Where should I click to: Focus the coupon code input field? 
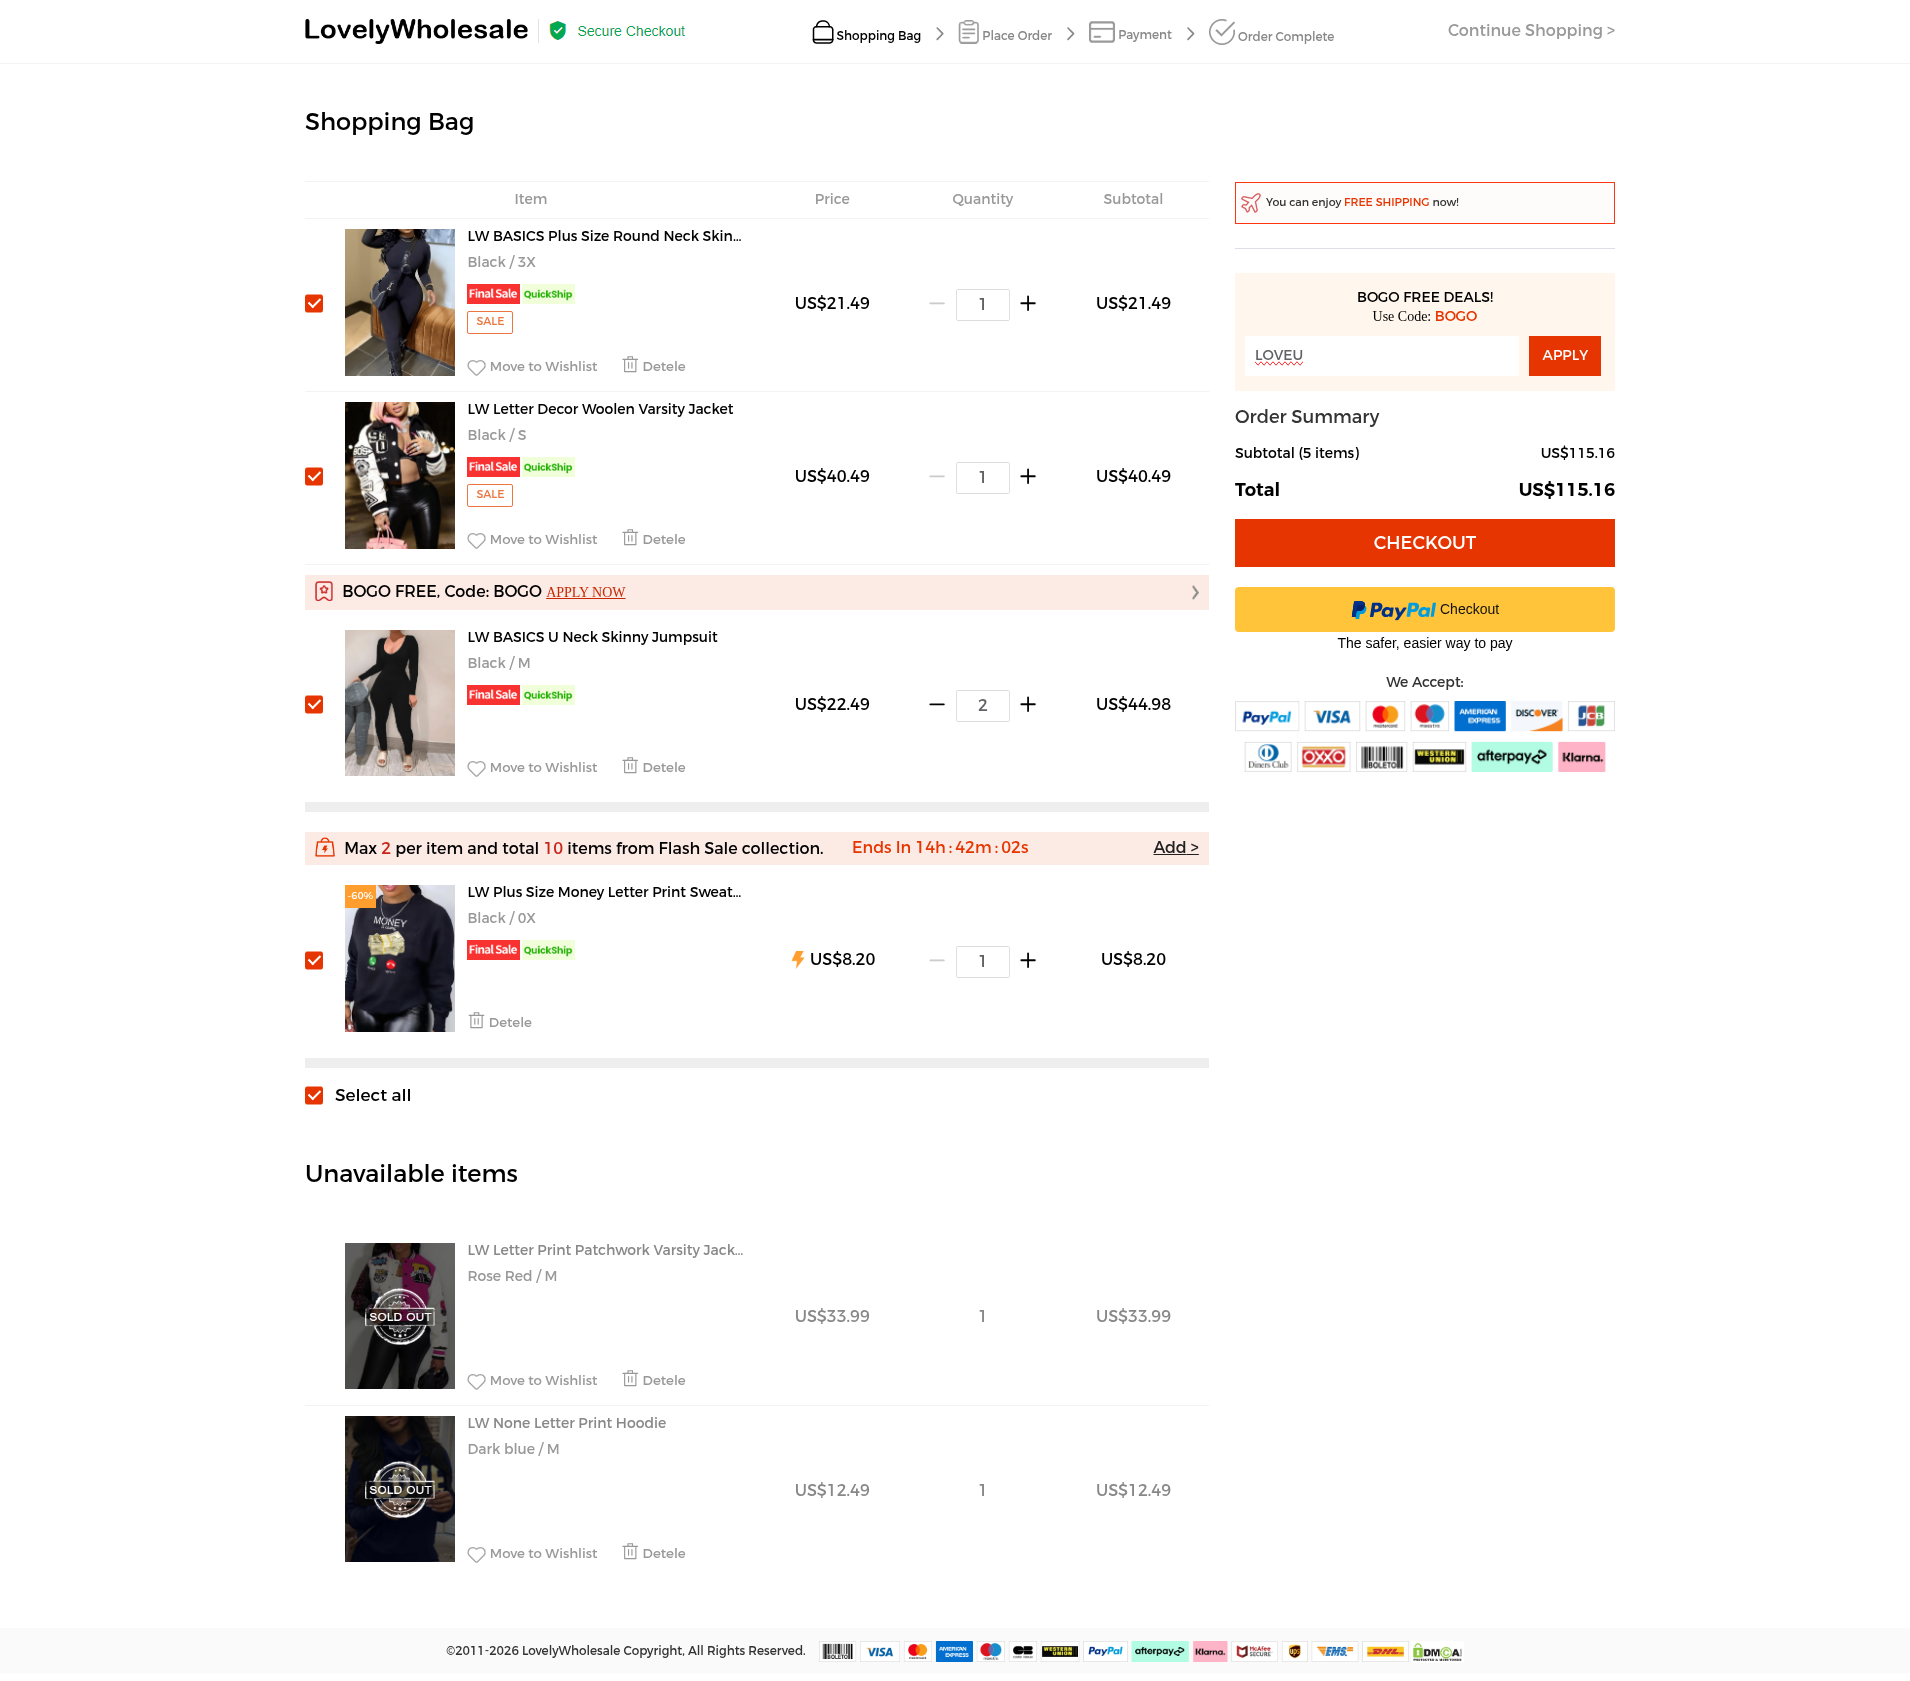1382,356
